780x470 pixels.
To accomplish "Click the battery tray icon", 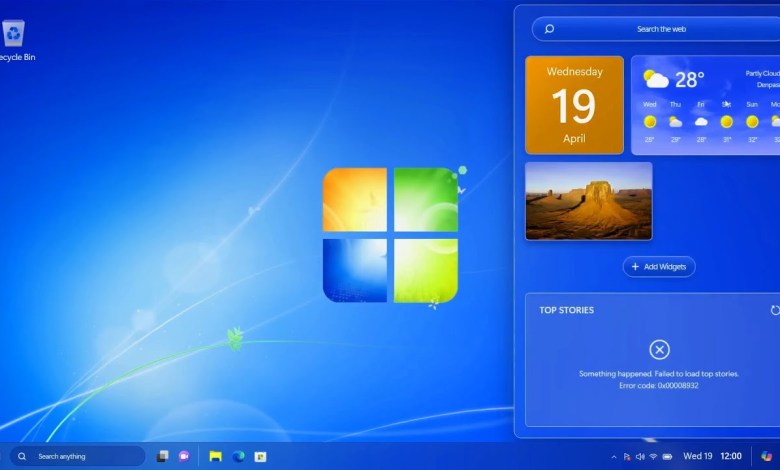I will [x=668, y=457].
